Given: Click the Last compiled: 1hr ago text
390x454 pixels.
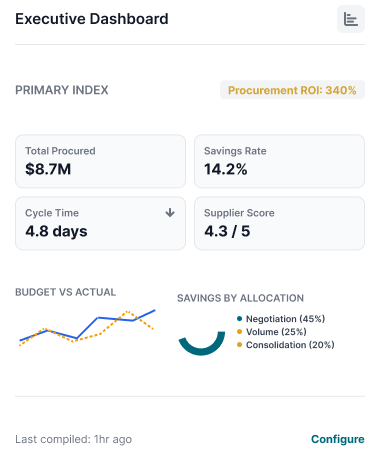Looking at the screenshot, I should tap(73, 439).
